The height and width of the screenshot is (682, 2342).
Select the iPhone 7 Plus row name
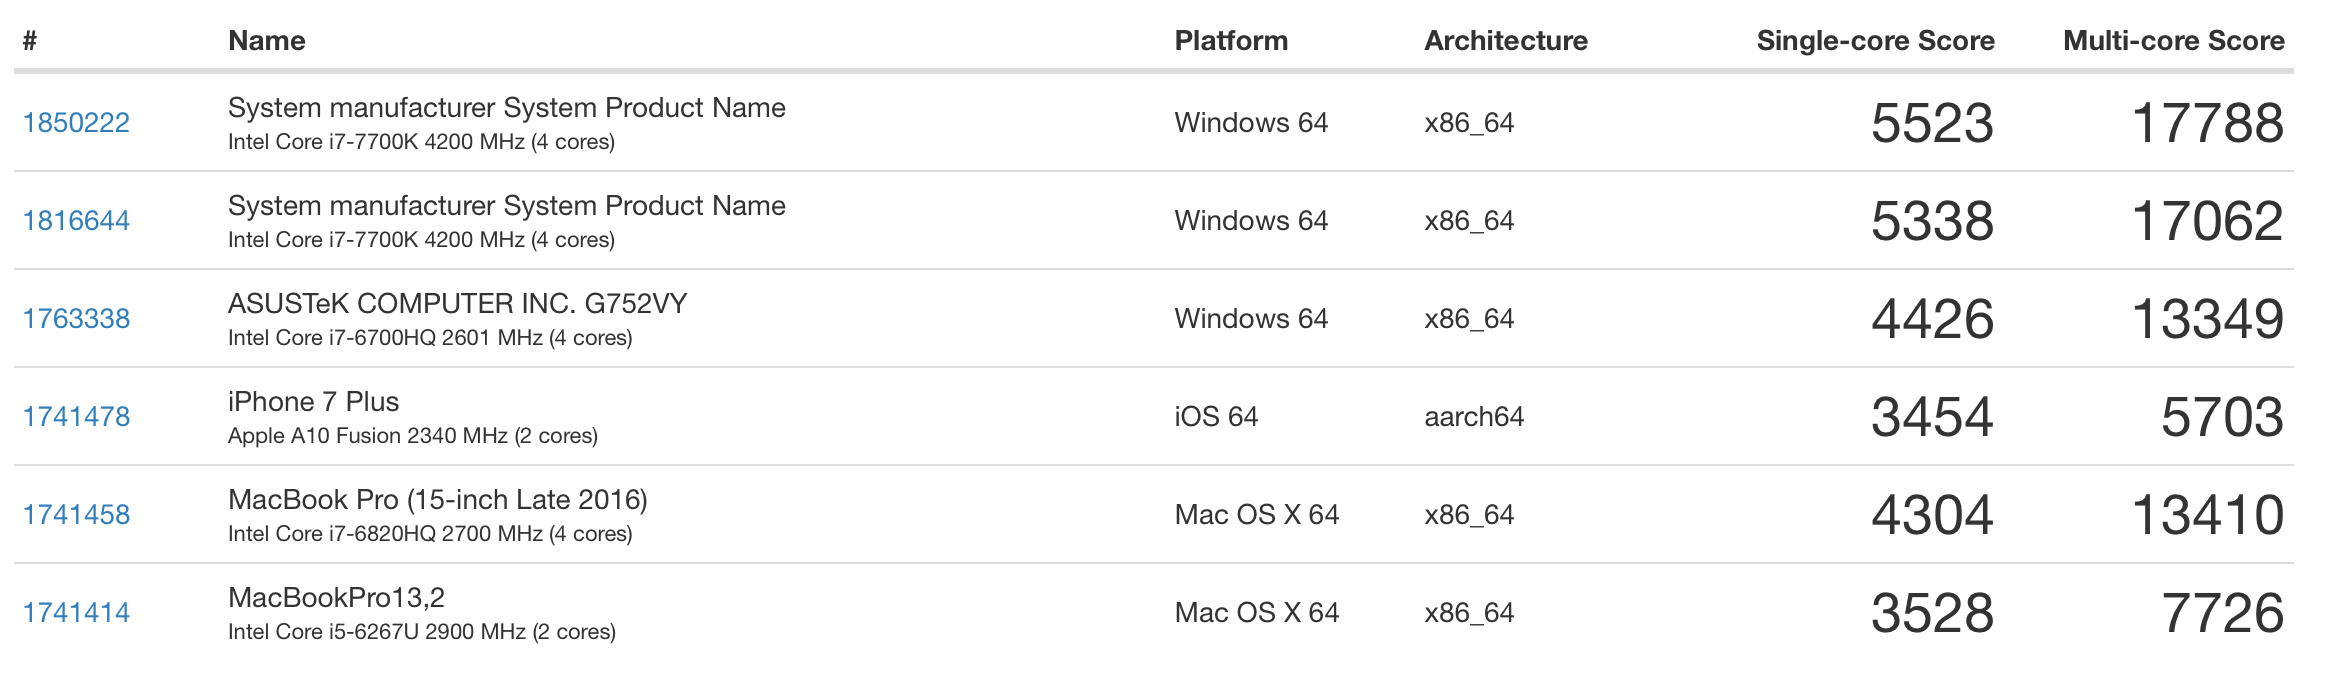pyautogui.click(x=313, y=402)
